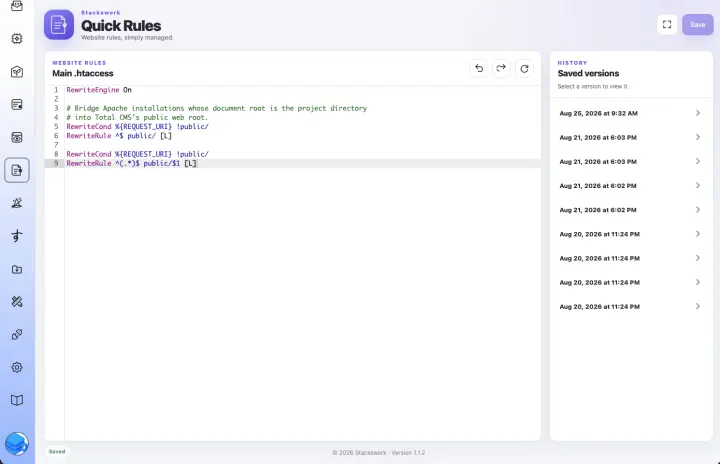Expand the Aug 21, 2026 at 6:02 PM chevron just below the 6:03 PM entries
720x464 pixels.
pos(698,186)
